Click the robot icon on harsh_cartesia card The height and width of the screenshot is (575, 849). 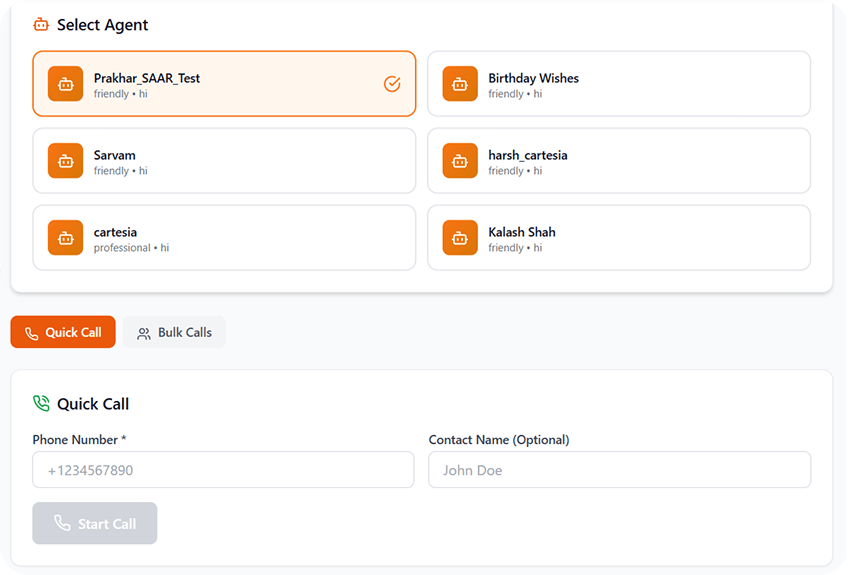point(460,161)
